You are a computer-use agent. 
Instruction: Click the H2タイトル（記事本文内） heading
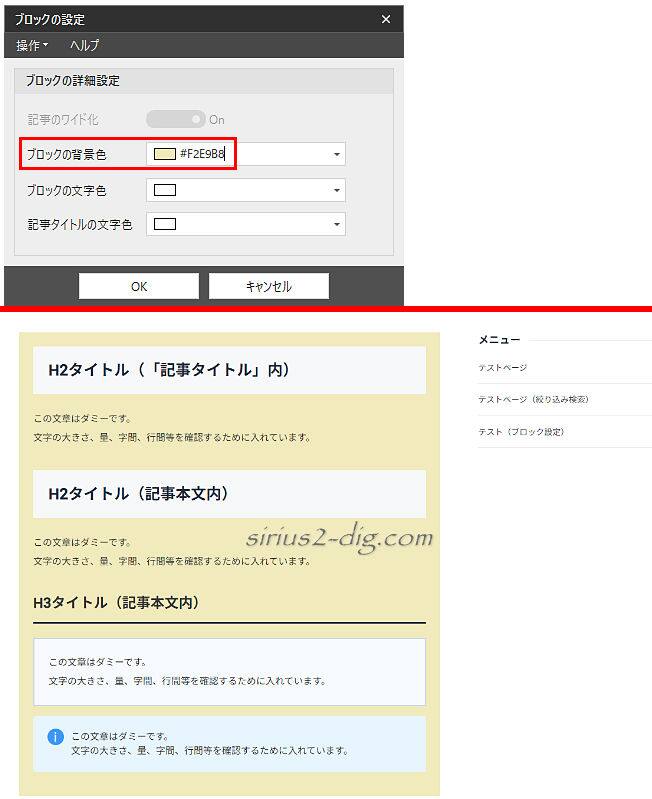pyautogui.click(x=138, y=493)
